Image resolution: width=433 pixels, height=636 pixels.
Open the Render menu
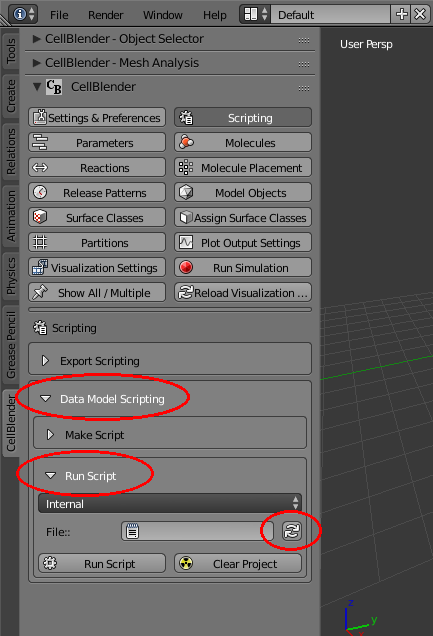(x=105, y=15)
